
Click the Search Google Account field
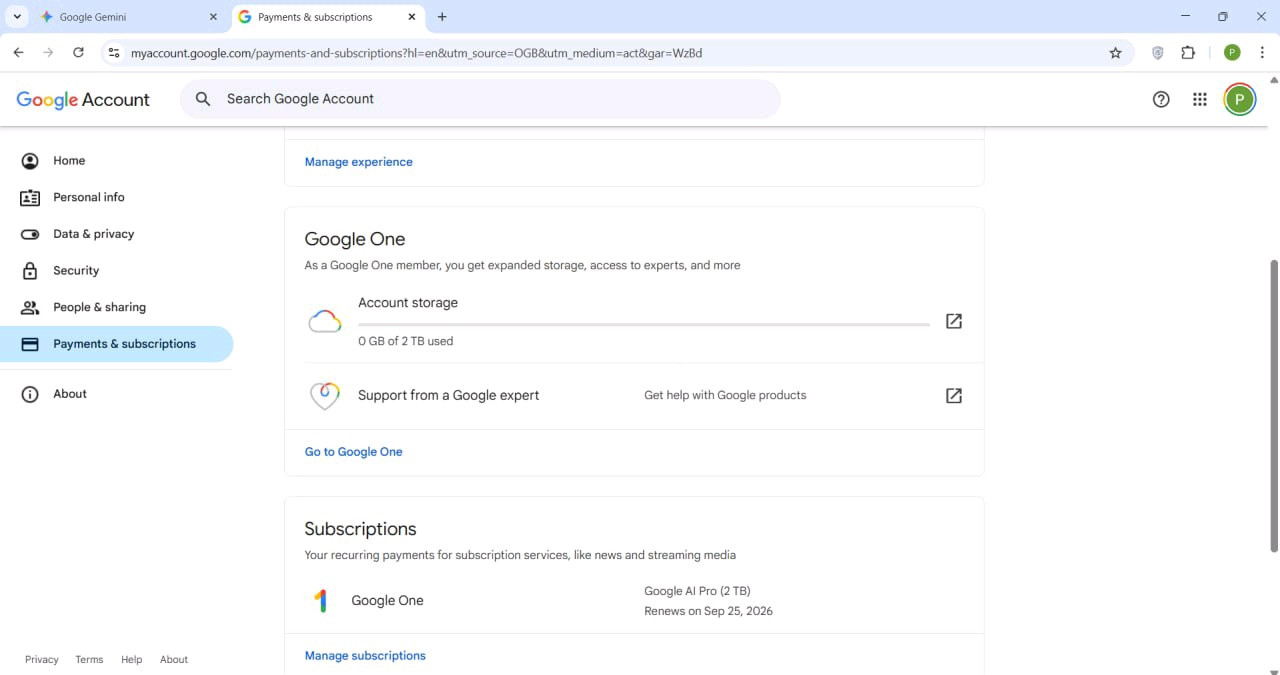point(480,99)
